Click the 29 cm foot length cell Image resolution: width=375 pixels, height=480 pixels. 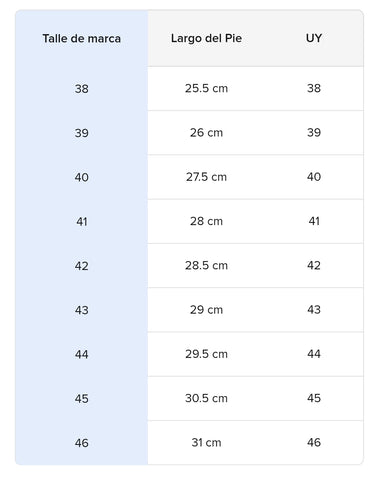tap(206, 310)
